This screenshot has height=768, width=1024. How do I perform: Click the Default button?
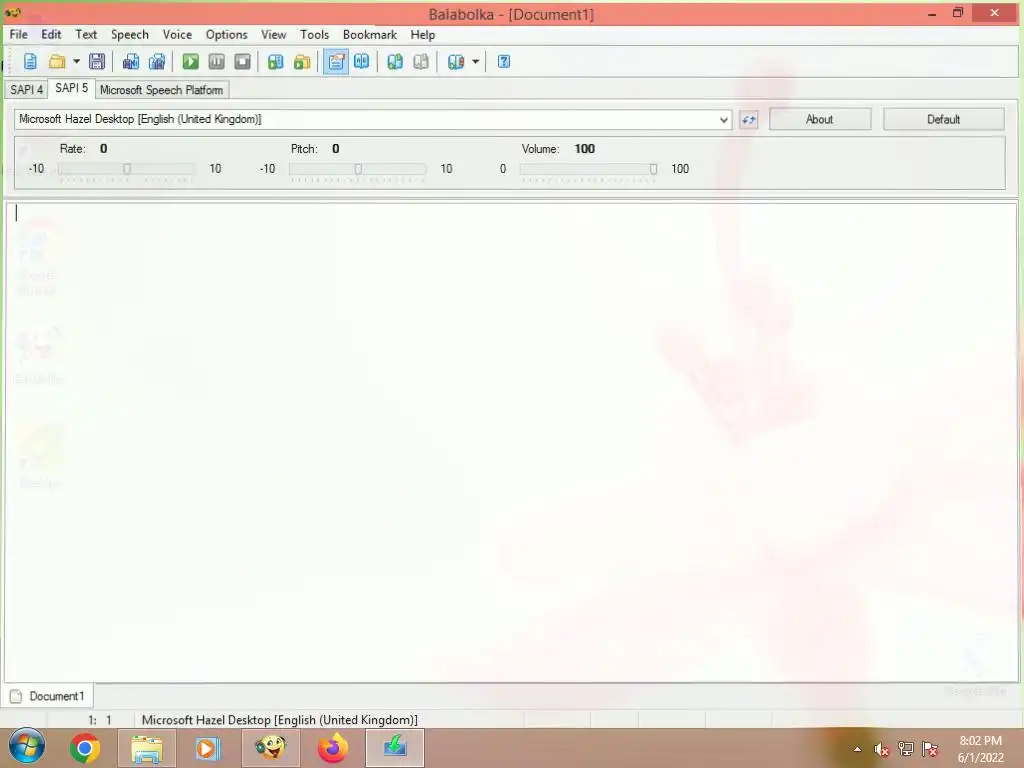[x=943, y=120]
